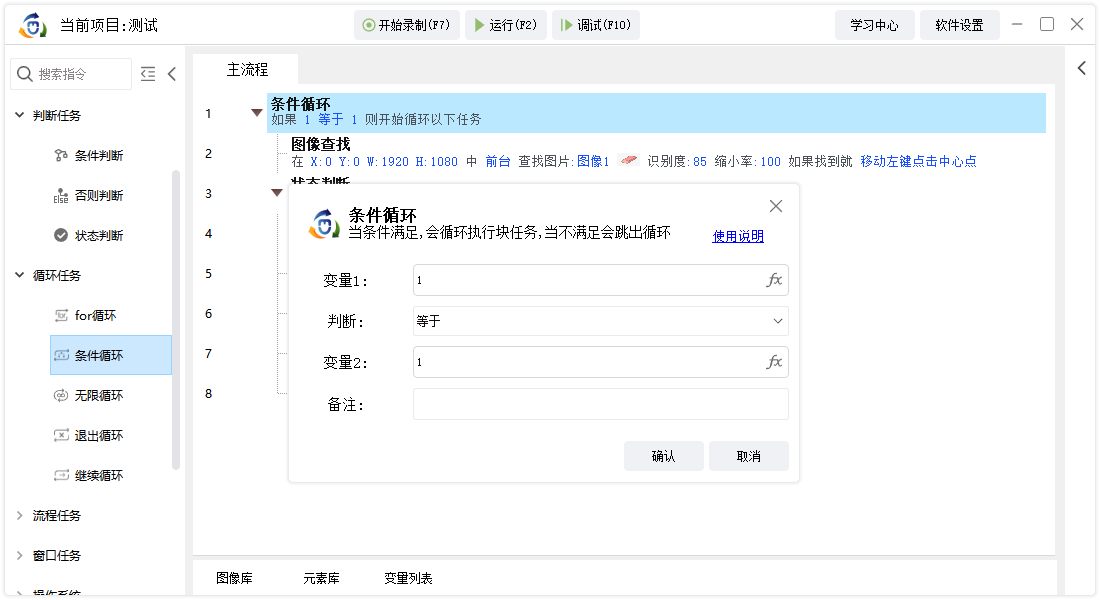This screenshot has width=1100, height=600.
Task: Click the 前台 link in 图像查找 row
Action: (498, 161)
